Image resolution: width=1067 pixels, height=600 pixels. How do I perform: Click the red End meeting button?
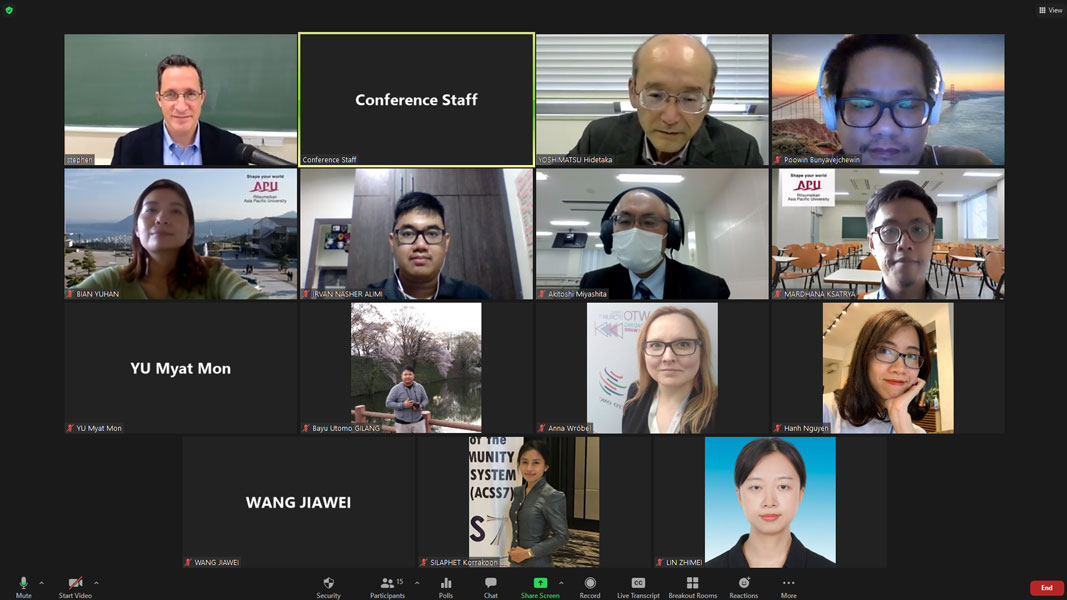click(1046, 588)
